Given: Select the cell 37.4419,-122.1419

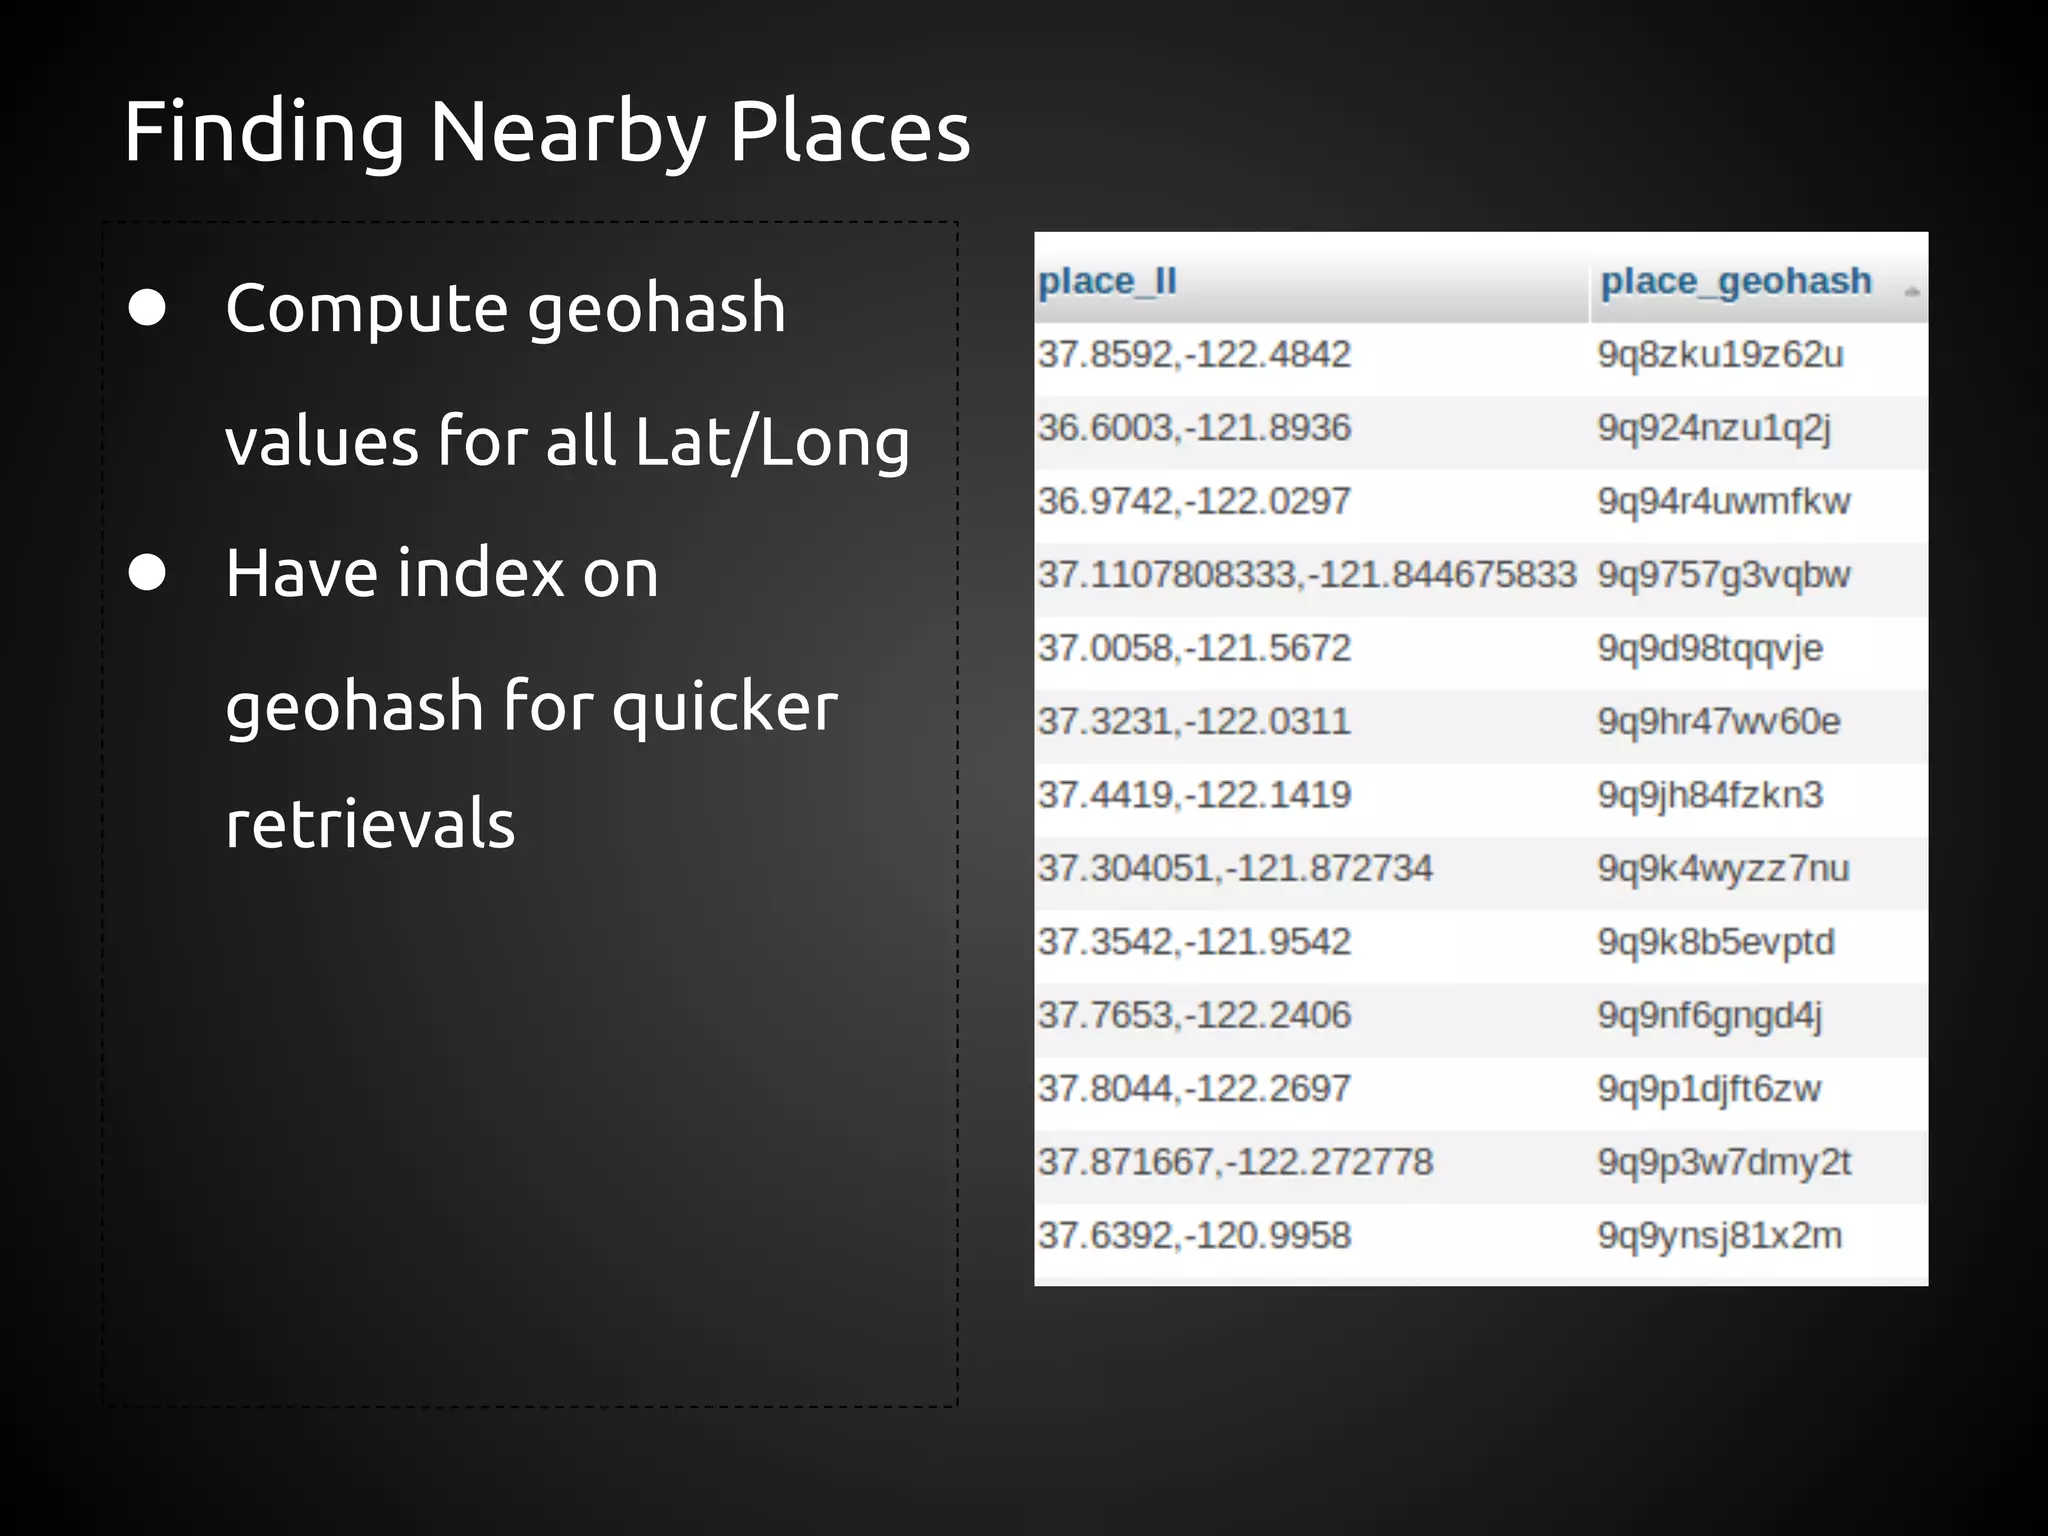Looking at the screenshot, I should pyautogui.click(x=1194, y=795).
